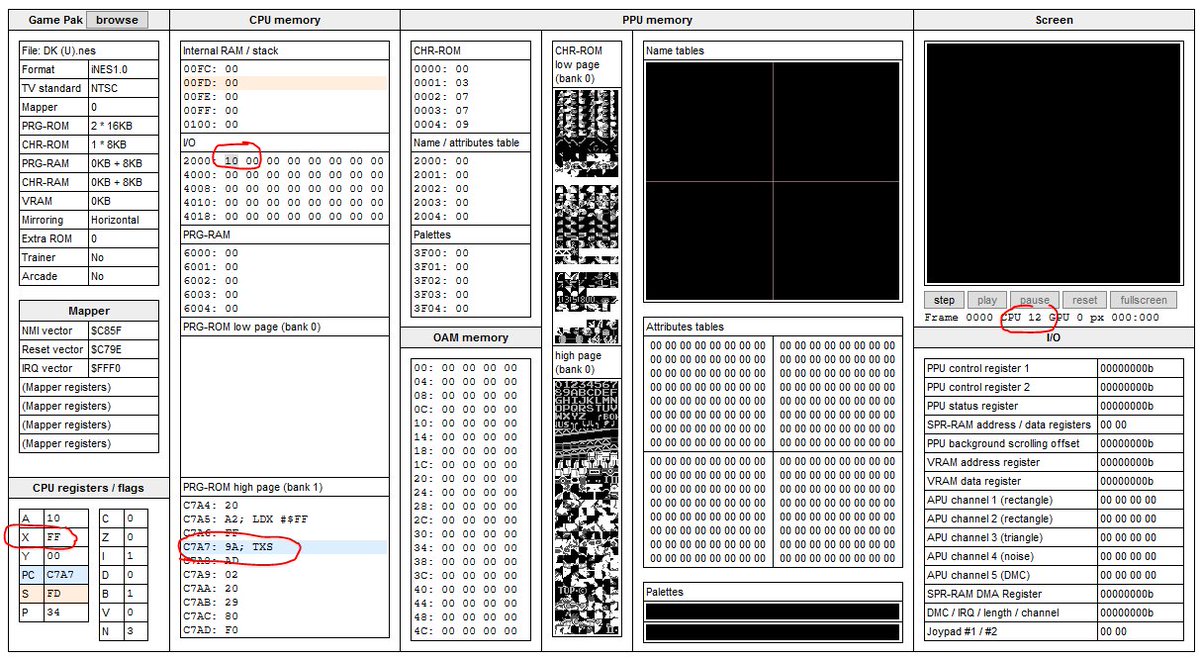
Task: Click the 'Frame 0000' counter text
Action: (959, 317)
